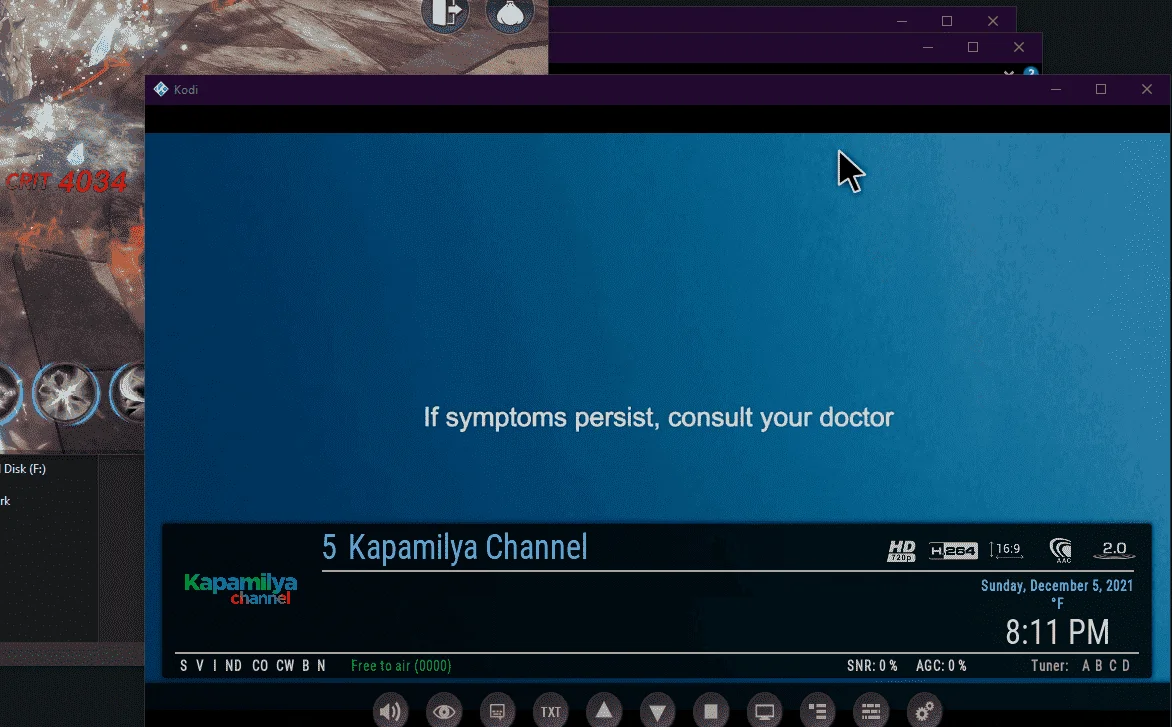Image resolution: width=1172 pixels, height=727 pixels.
Task: Open the channel list icon in OSD
Action: pyautogui.click(x=818, y=711)
